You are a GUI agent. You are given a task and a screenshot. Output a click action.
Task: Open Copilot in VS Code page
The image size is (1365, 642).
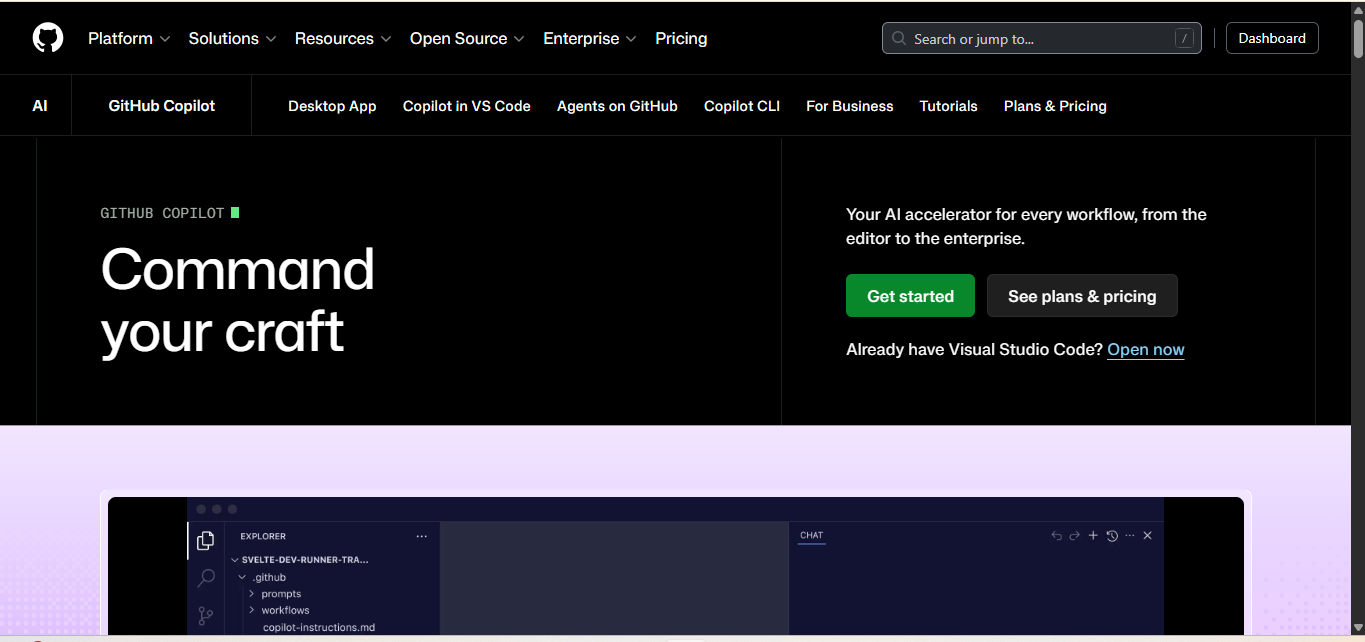coord(467,106)
